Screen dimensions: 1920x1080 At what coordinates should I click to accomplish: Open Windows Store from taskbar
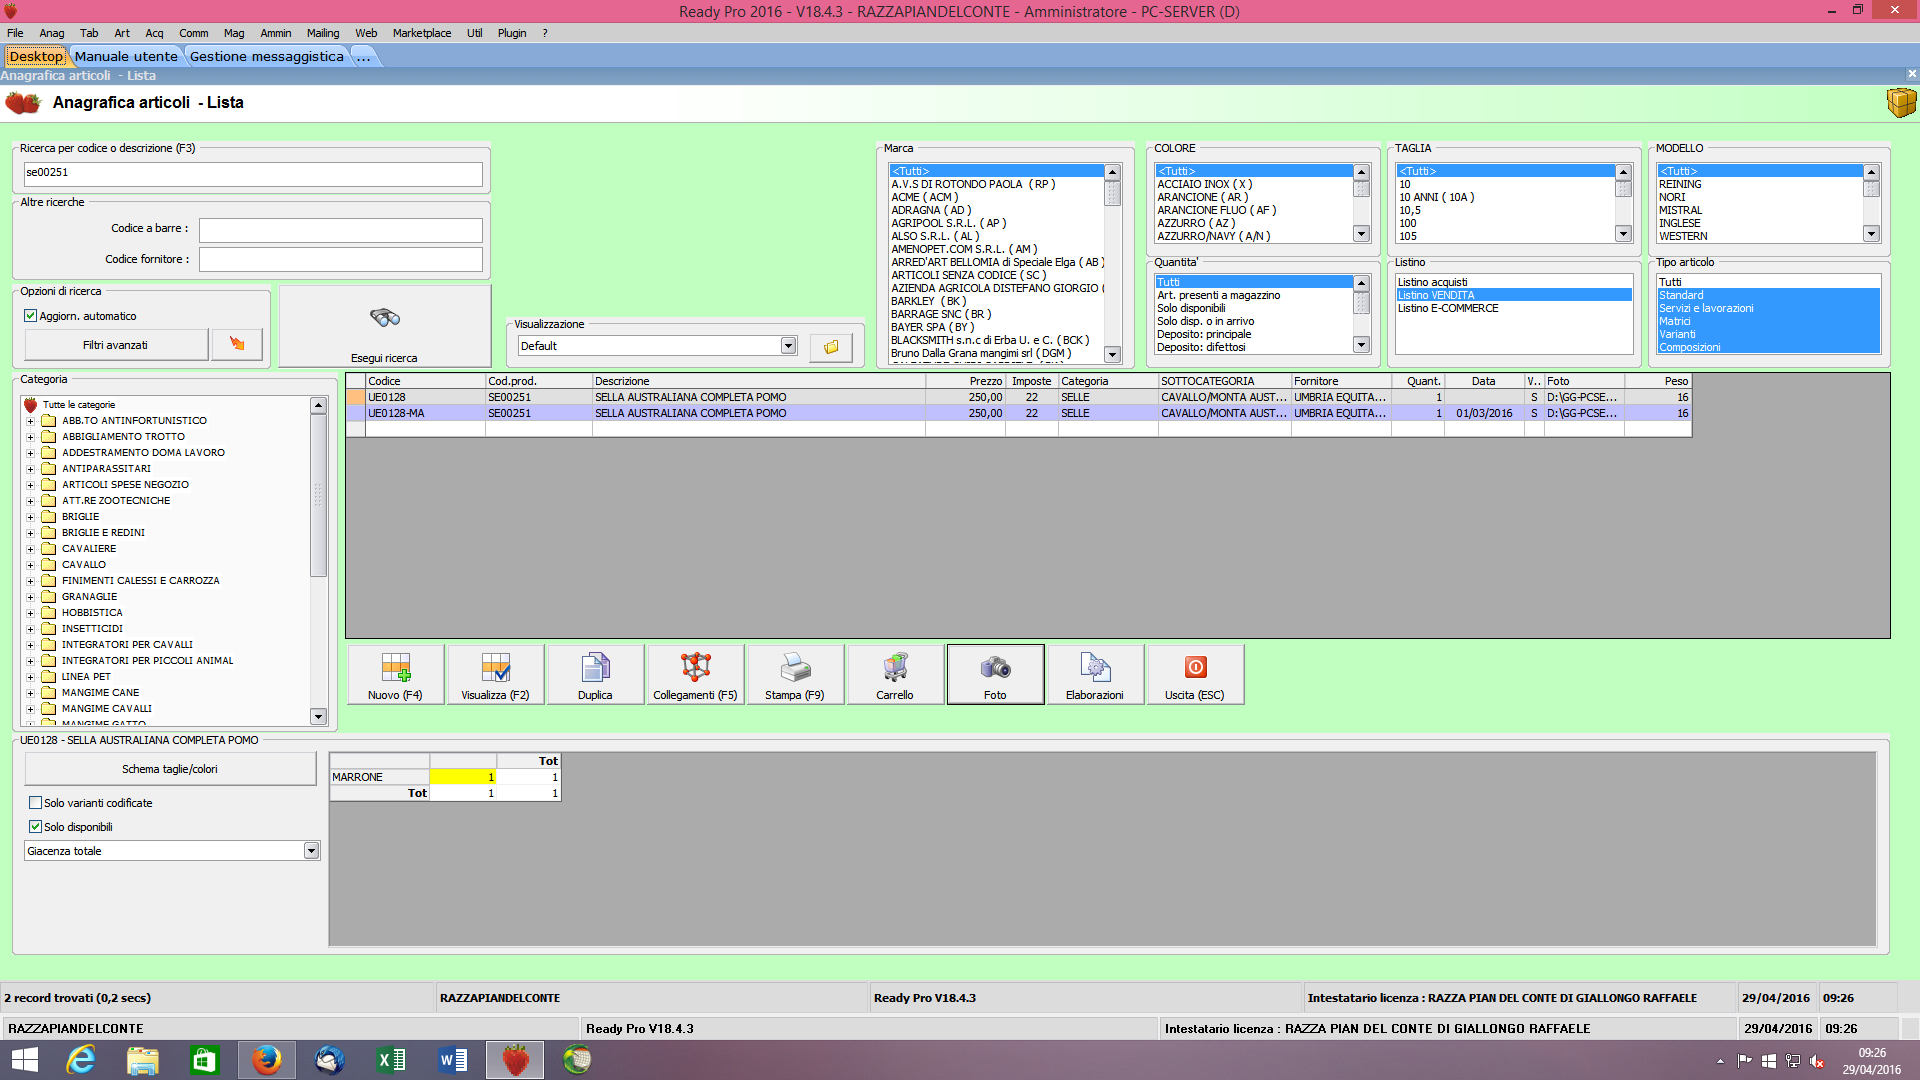point(204,1060)
